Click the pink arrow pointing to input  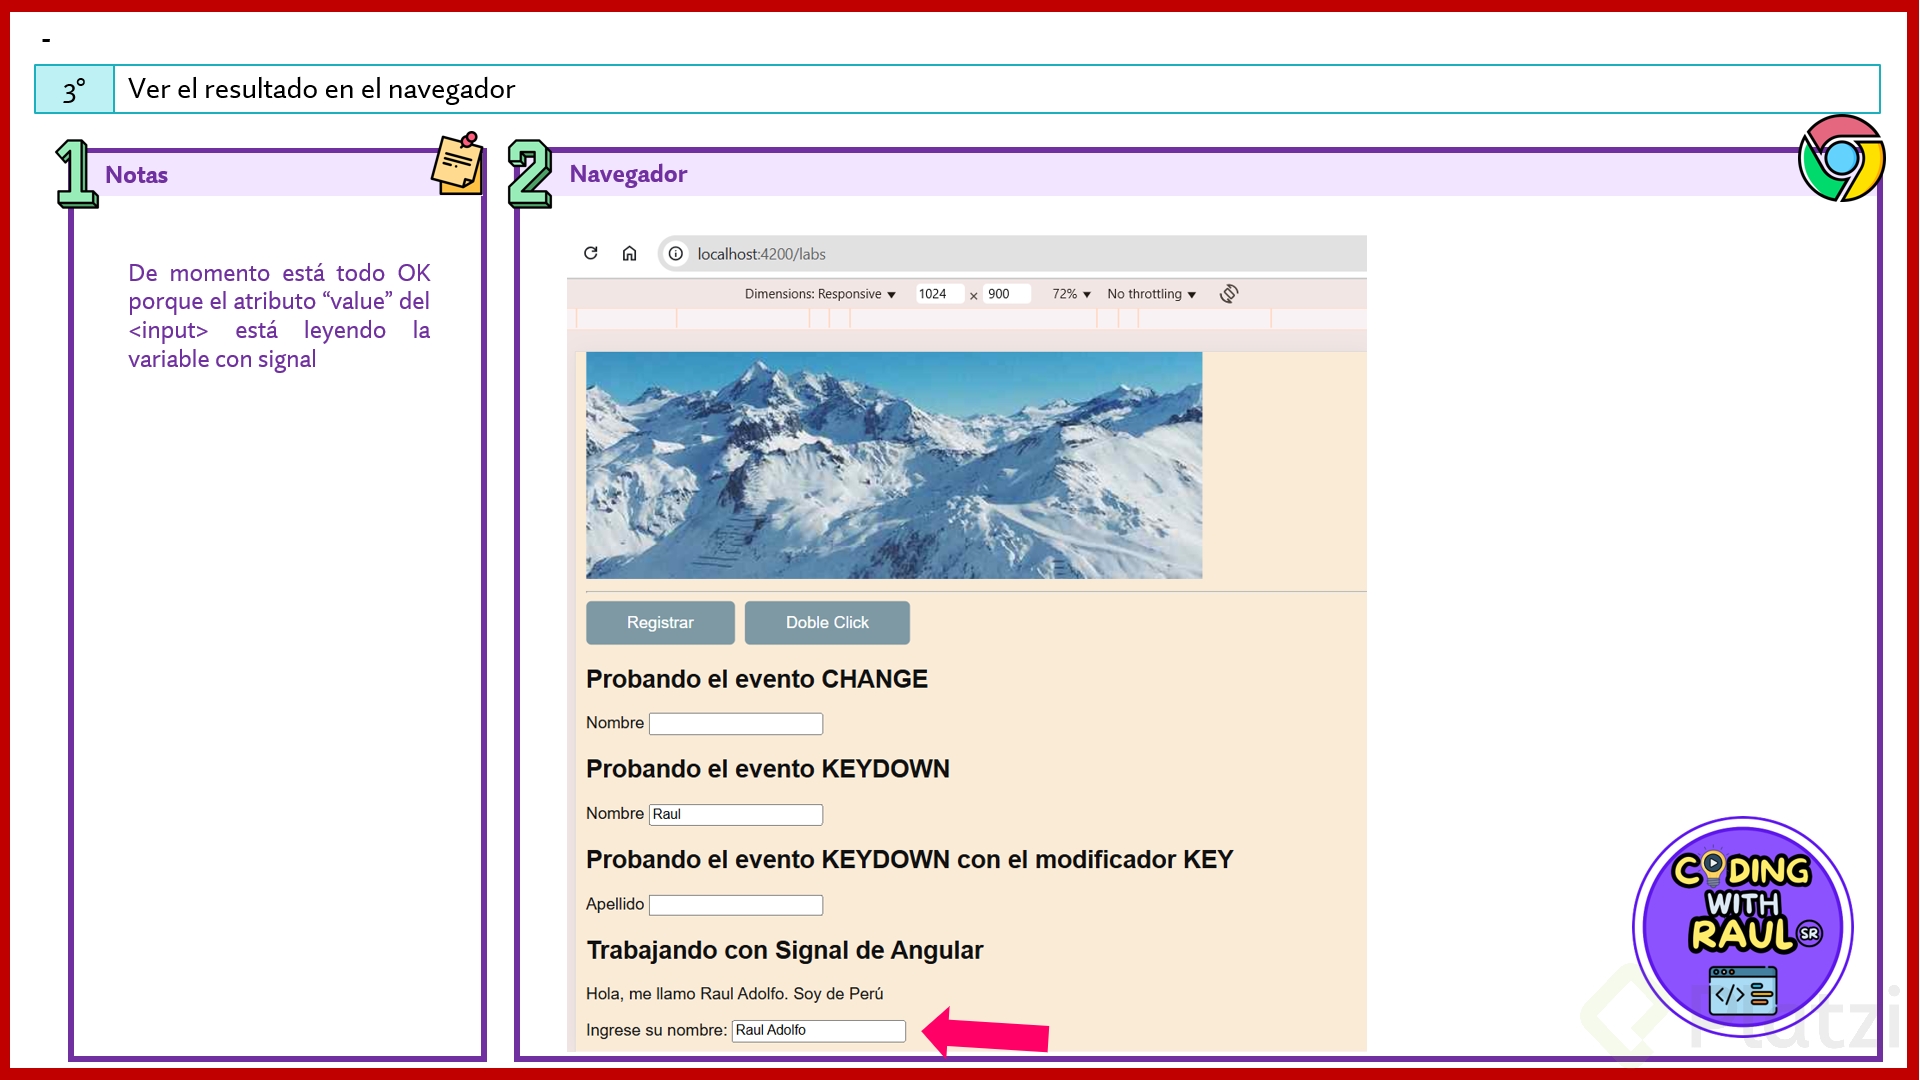point(985,1031)
